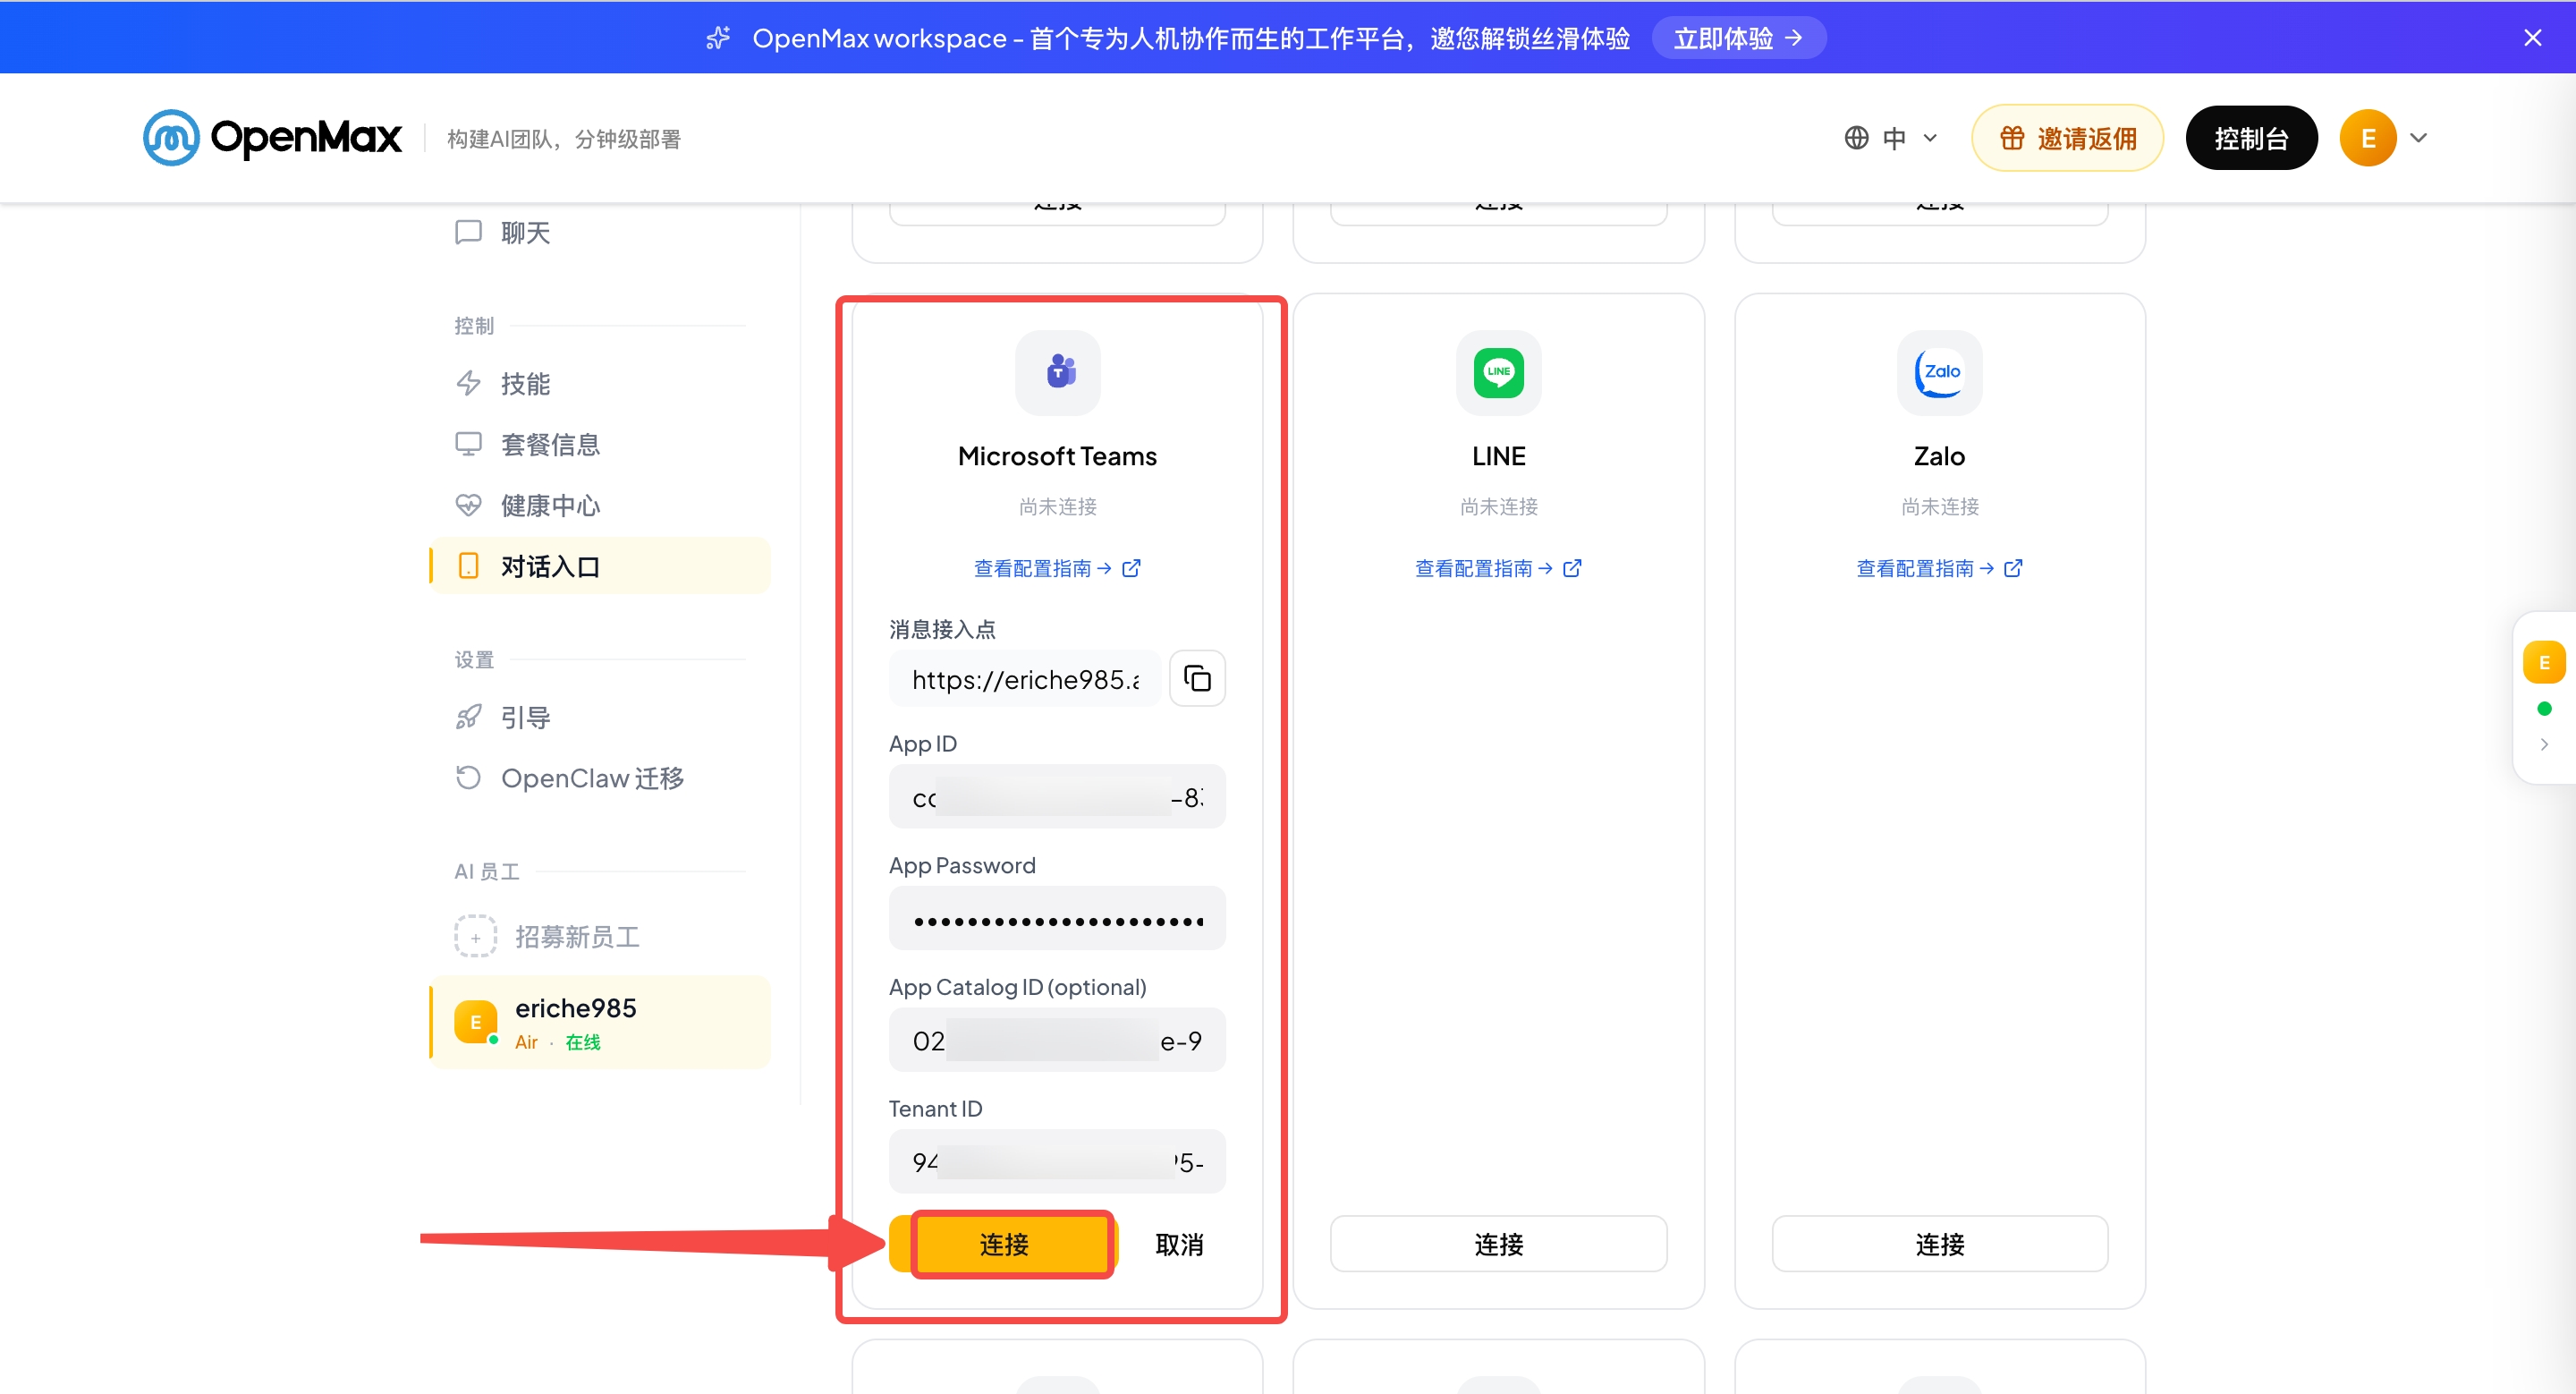Click the App Catalog ID field
2576x1394 pixels.
pyautogui.click(x=1057, y=1040)
